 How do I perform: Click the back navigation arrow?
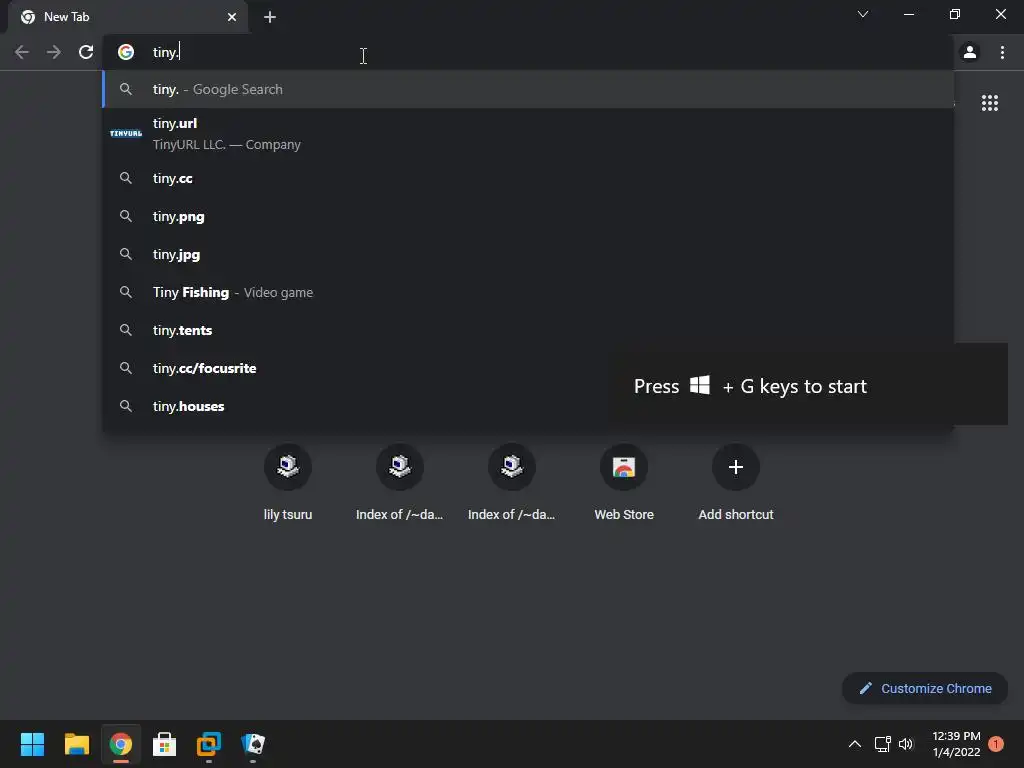pyautogui.click(x=22, y=52)
